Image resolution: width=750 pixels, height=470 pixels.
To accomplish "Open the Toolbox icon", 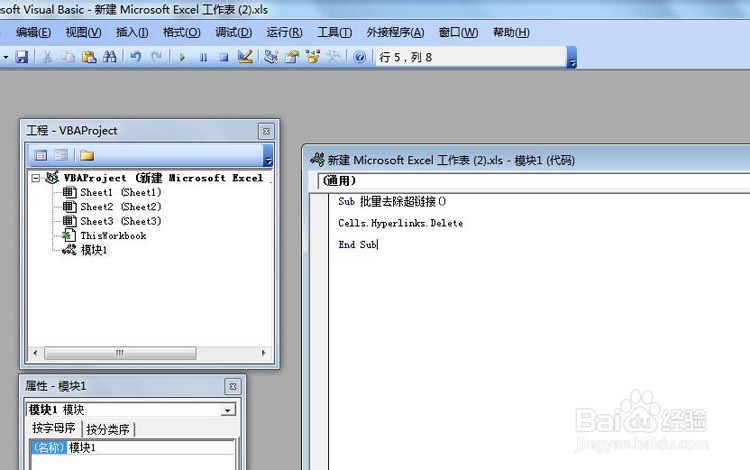I will point(333,57).
